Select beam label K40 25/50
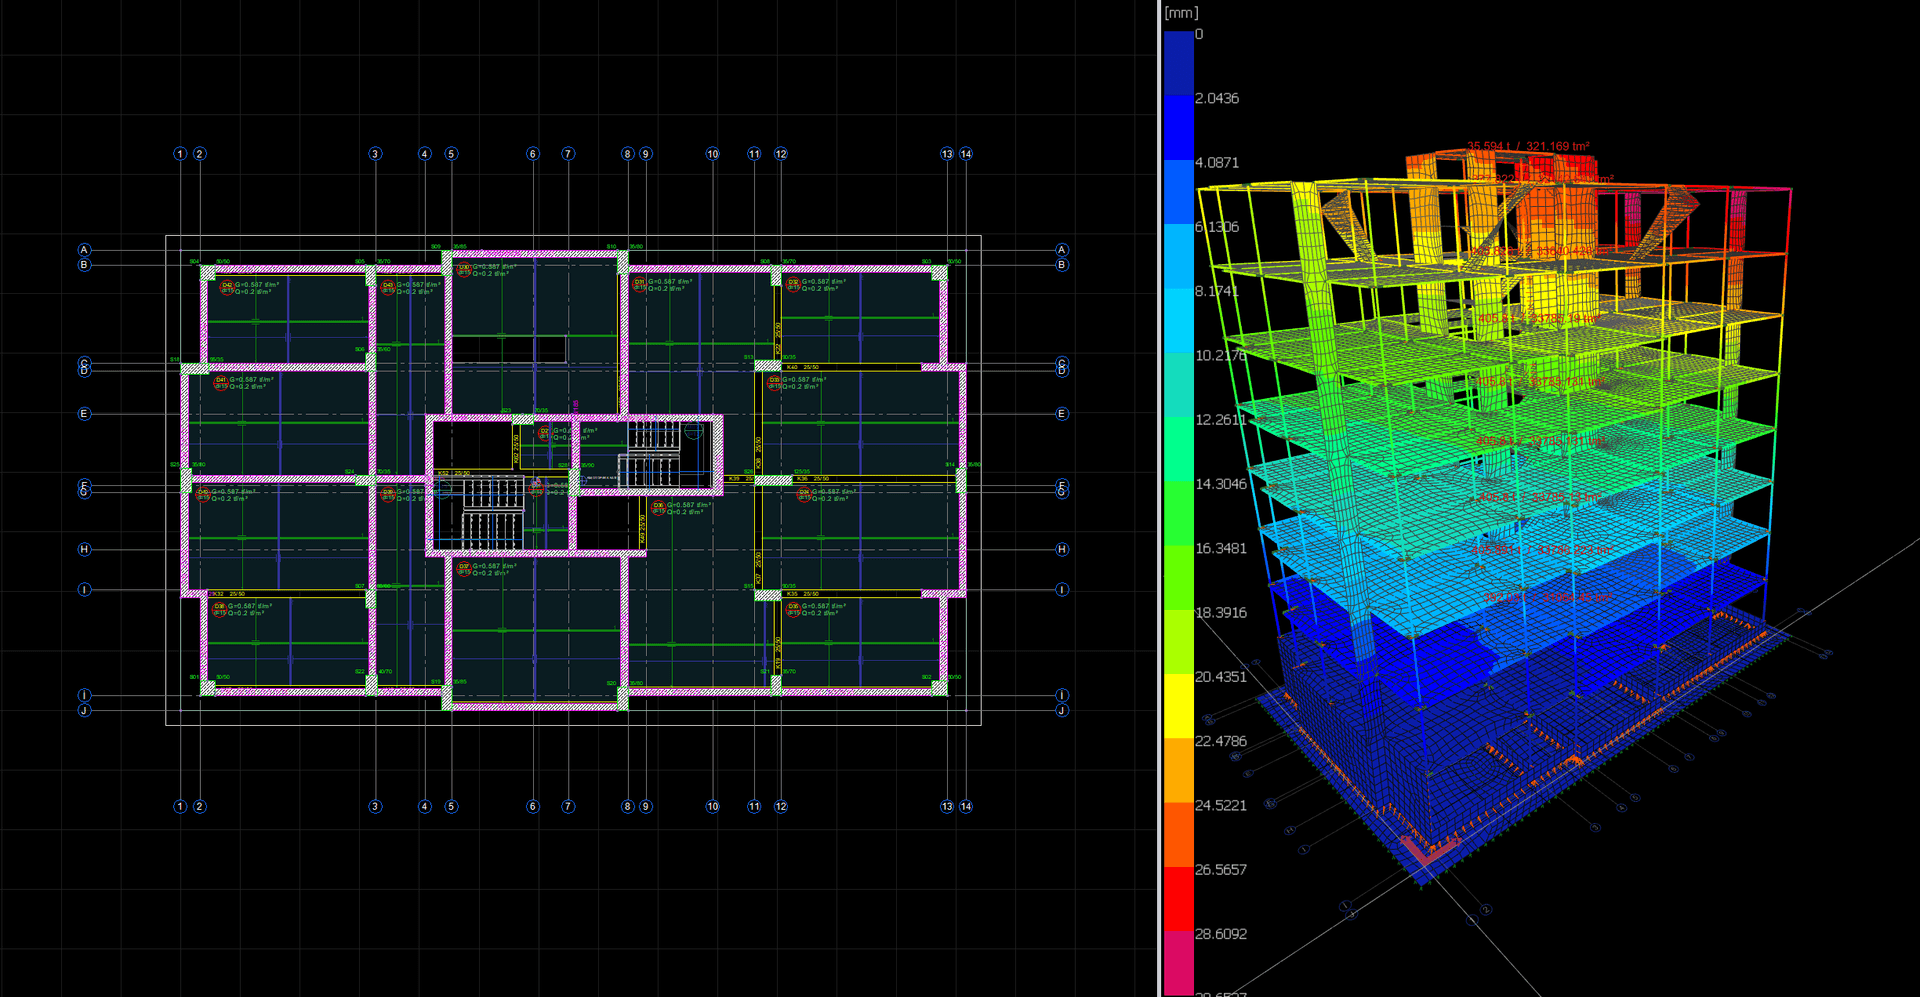The image size is (1920, 997). click(803, 367)
